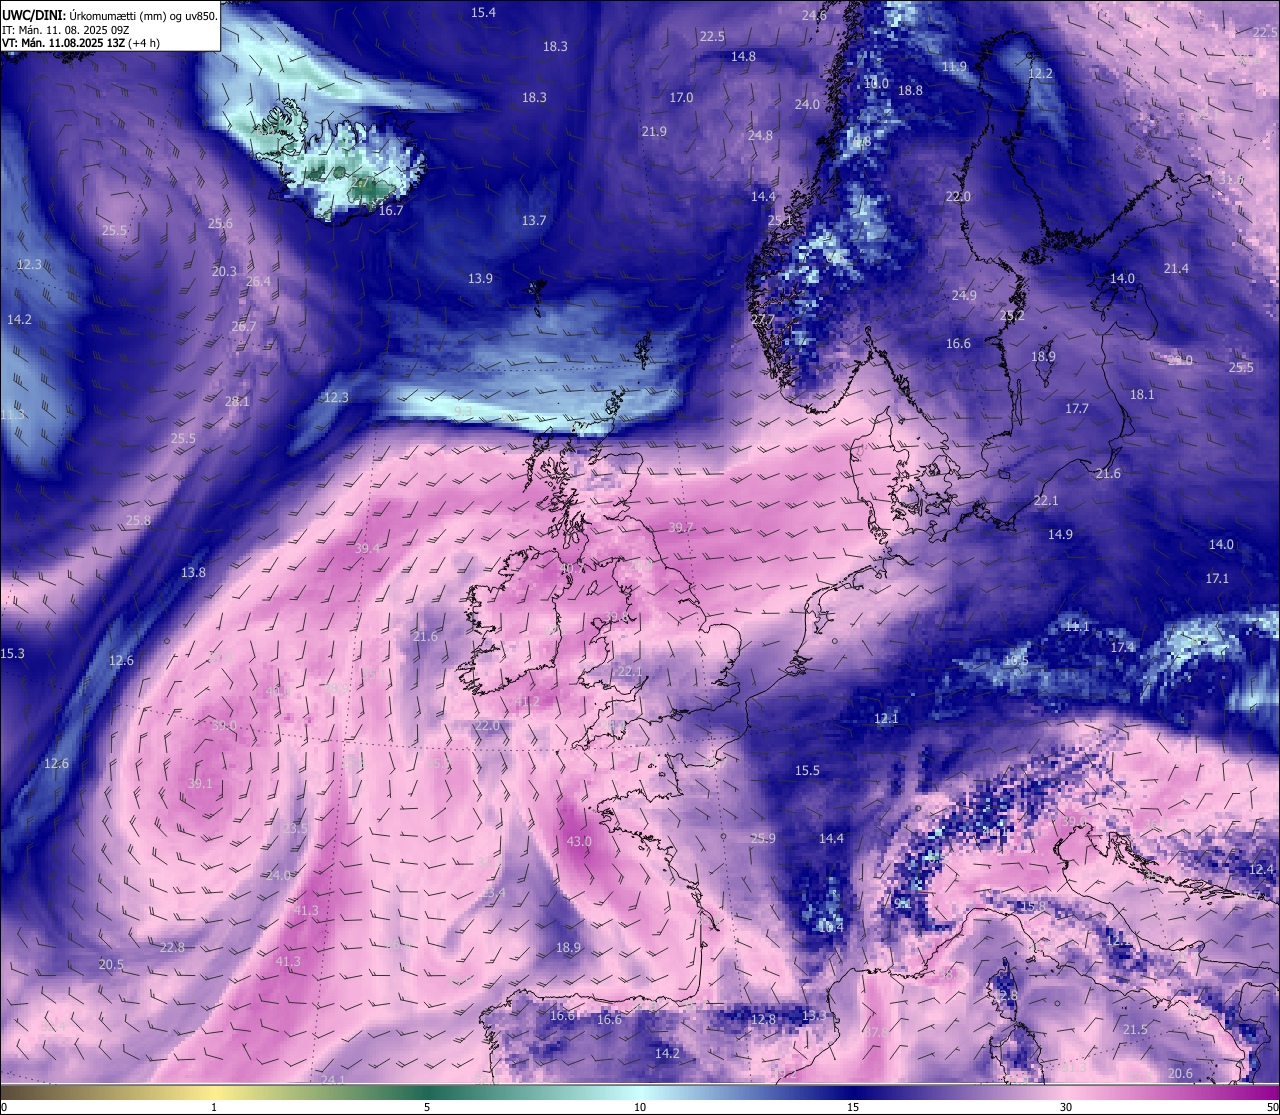This screenshot has height=1115, width=1280.
Task: Click the '15' tick on the color scale
Action: click(853, 1107)
